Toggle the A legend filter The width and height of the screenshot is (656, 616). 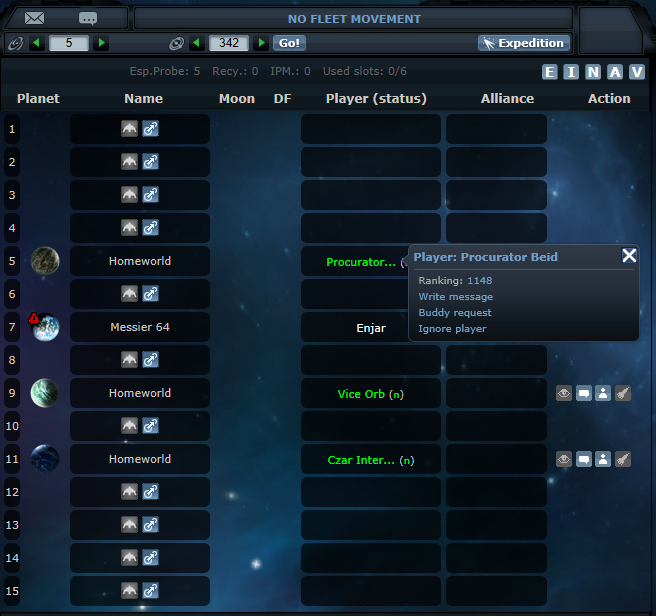pyautogui.click(x=615, y=72)
